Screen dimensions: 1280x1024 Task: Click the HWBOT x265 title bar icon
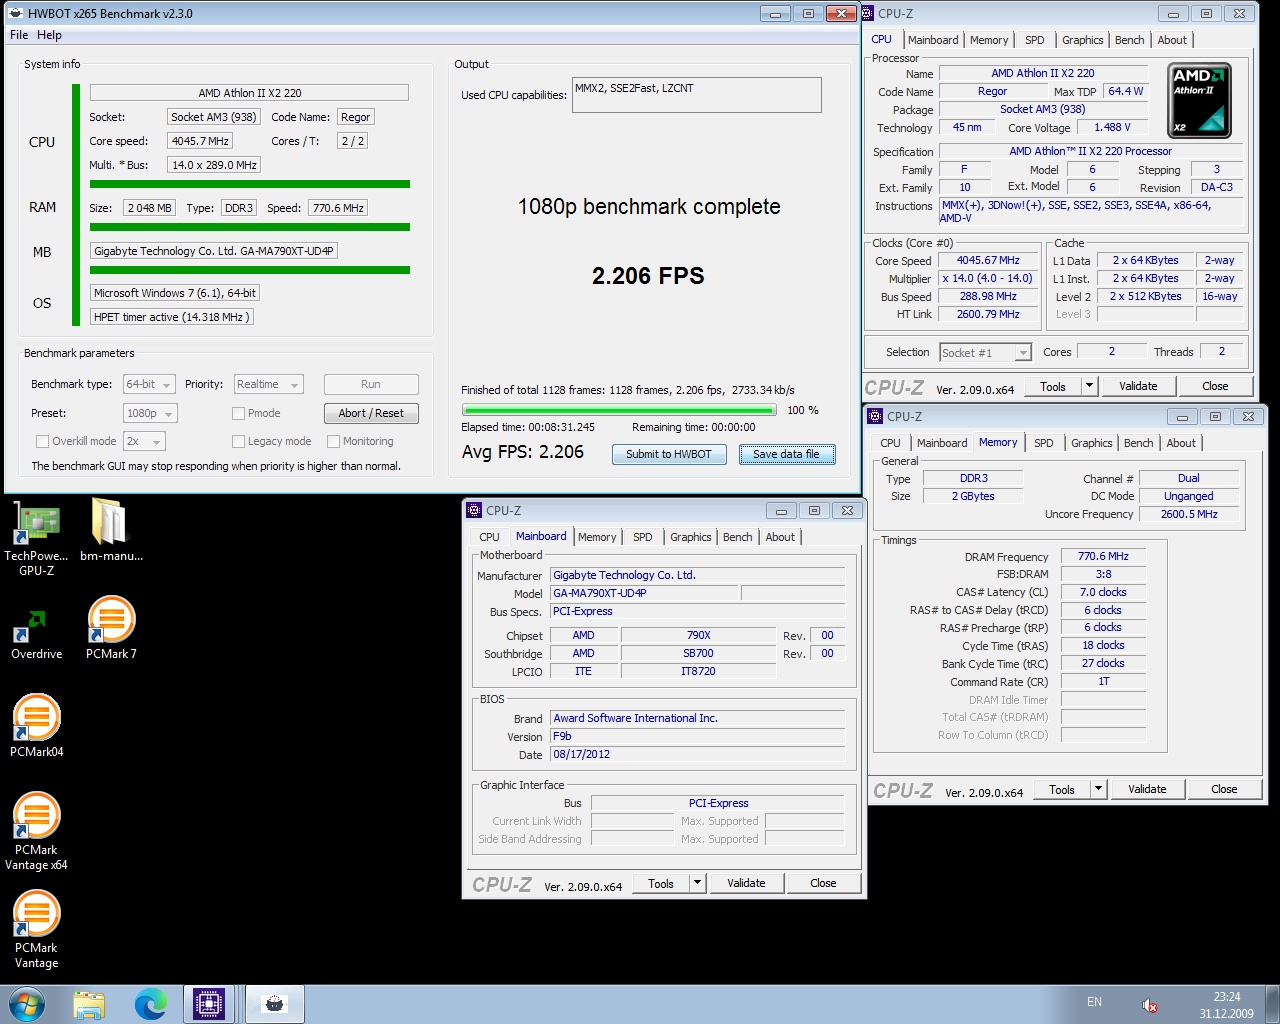[x=15, y=14]
